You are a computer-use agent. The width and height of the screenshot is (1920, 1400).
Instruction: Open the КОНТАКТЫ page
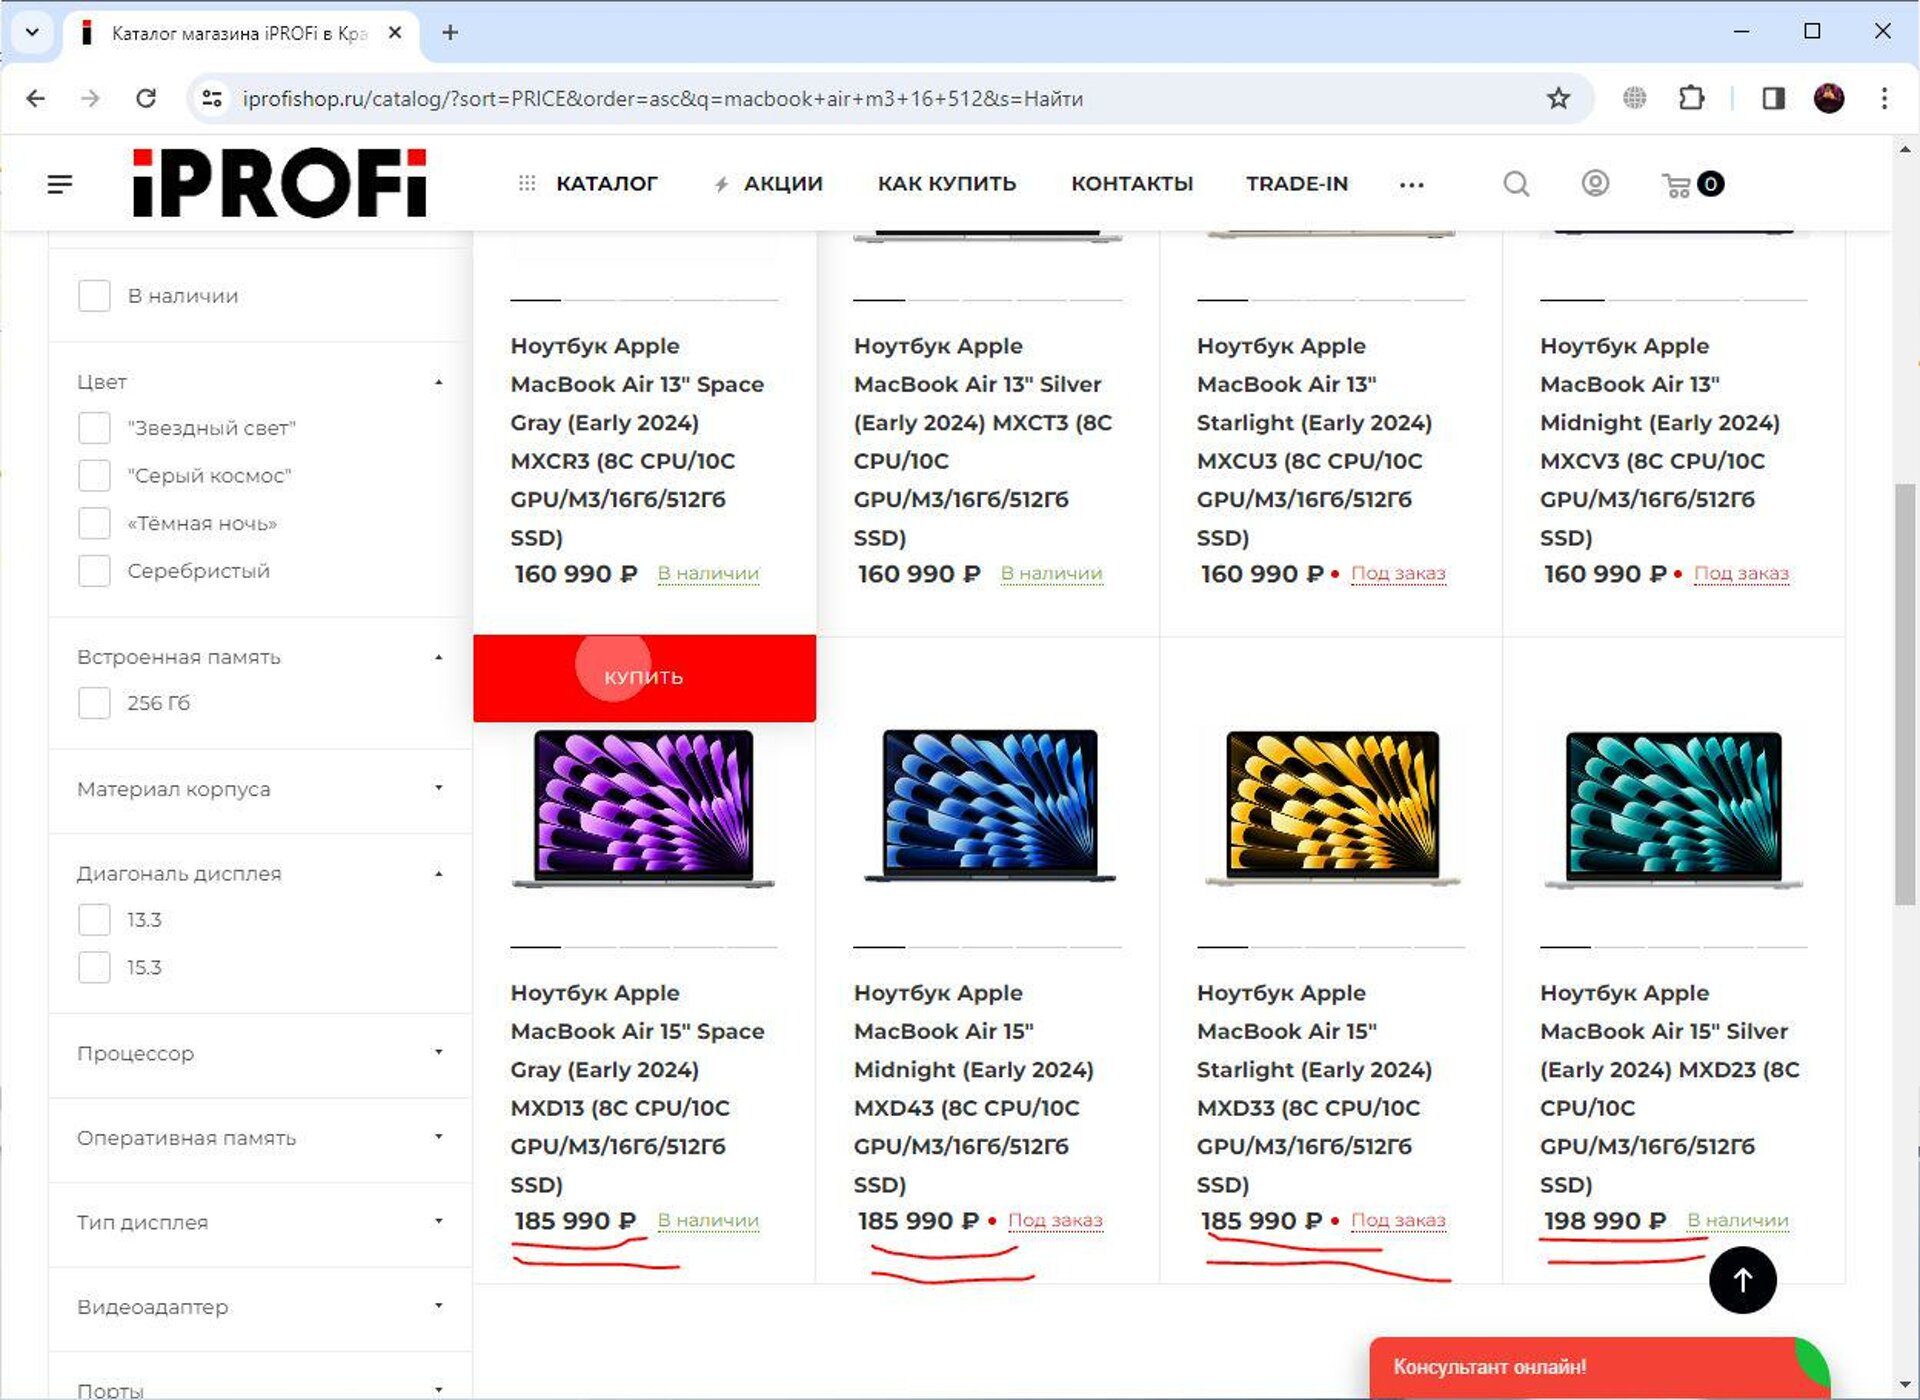[x=1132, y=184]
